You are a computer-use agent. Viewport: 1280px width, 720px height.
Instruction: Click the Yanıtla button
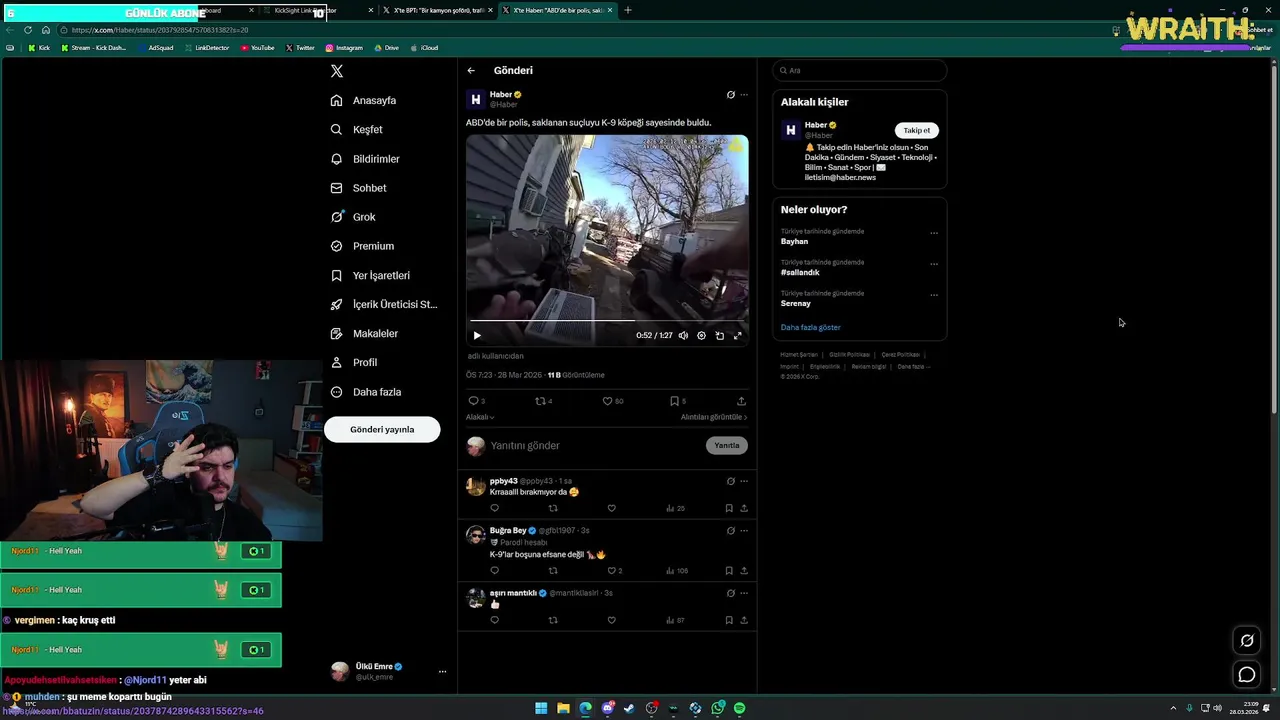(x=727, y=445)
